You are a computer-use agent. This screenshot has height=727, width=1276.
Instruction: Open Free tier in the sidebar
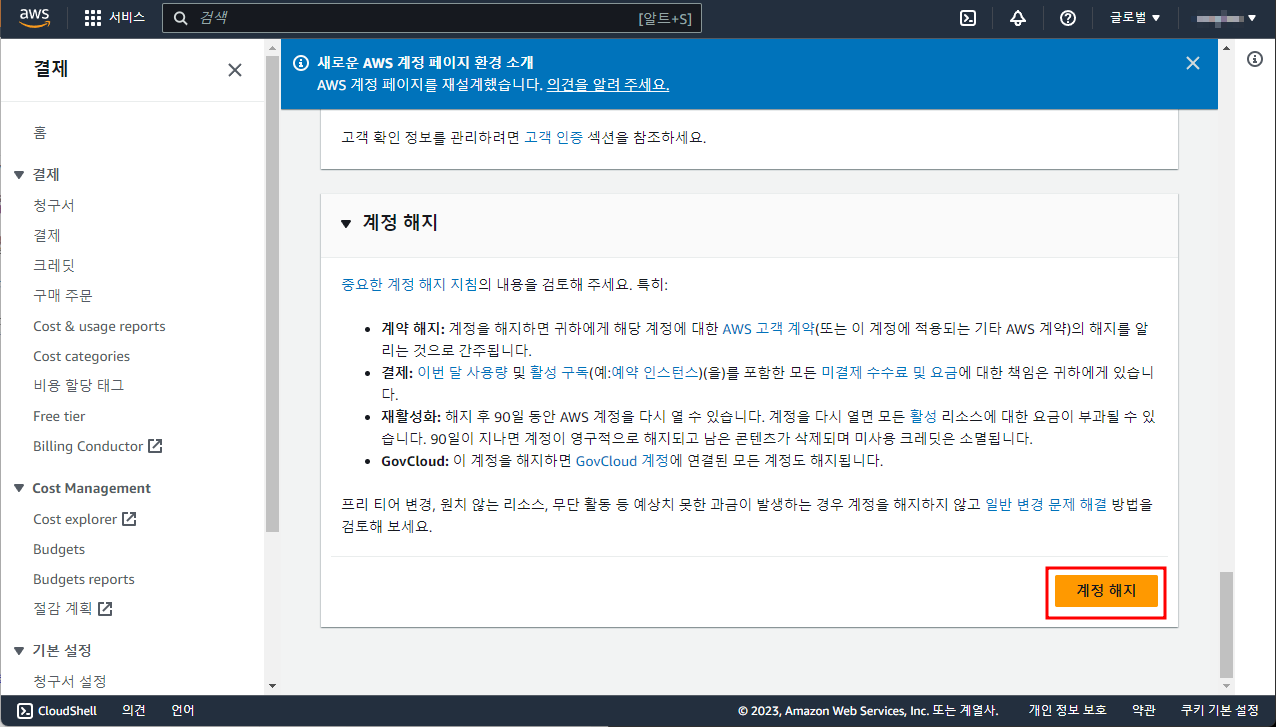point(59,416)
